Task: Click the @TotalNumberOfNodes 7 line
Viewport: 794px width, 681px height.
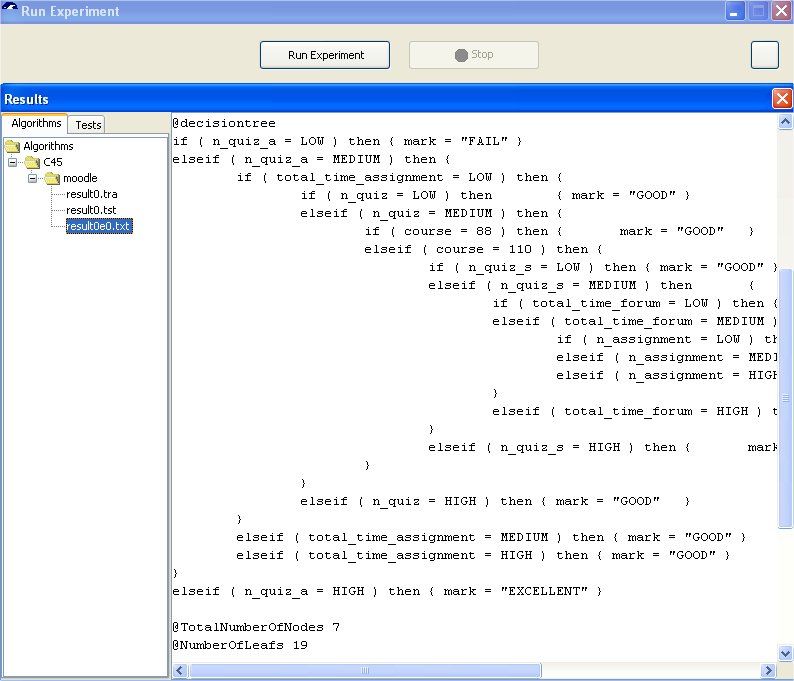Action: 256,627
